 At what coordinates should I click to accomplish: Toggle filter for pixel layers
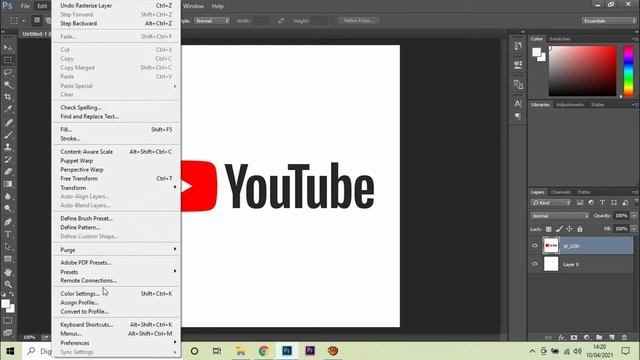(x=580, y=202)
